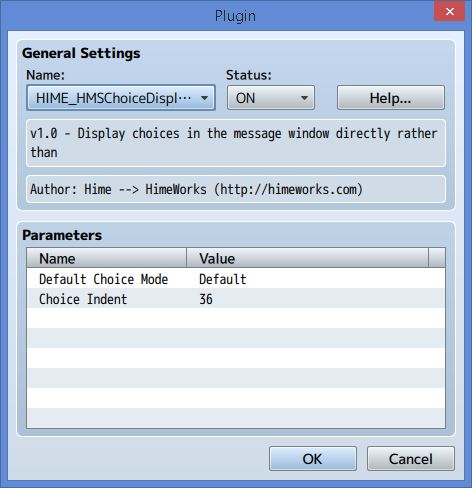Image resolution: width=472 pixels, height=488 pixels.
Task: Click the last empty row in Parameters list
Action: pos(236,418)
